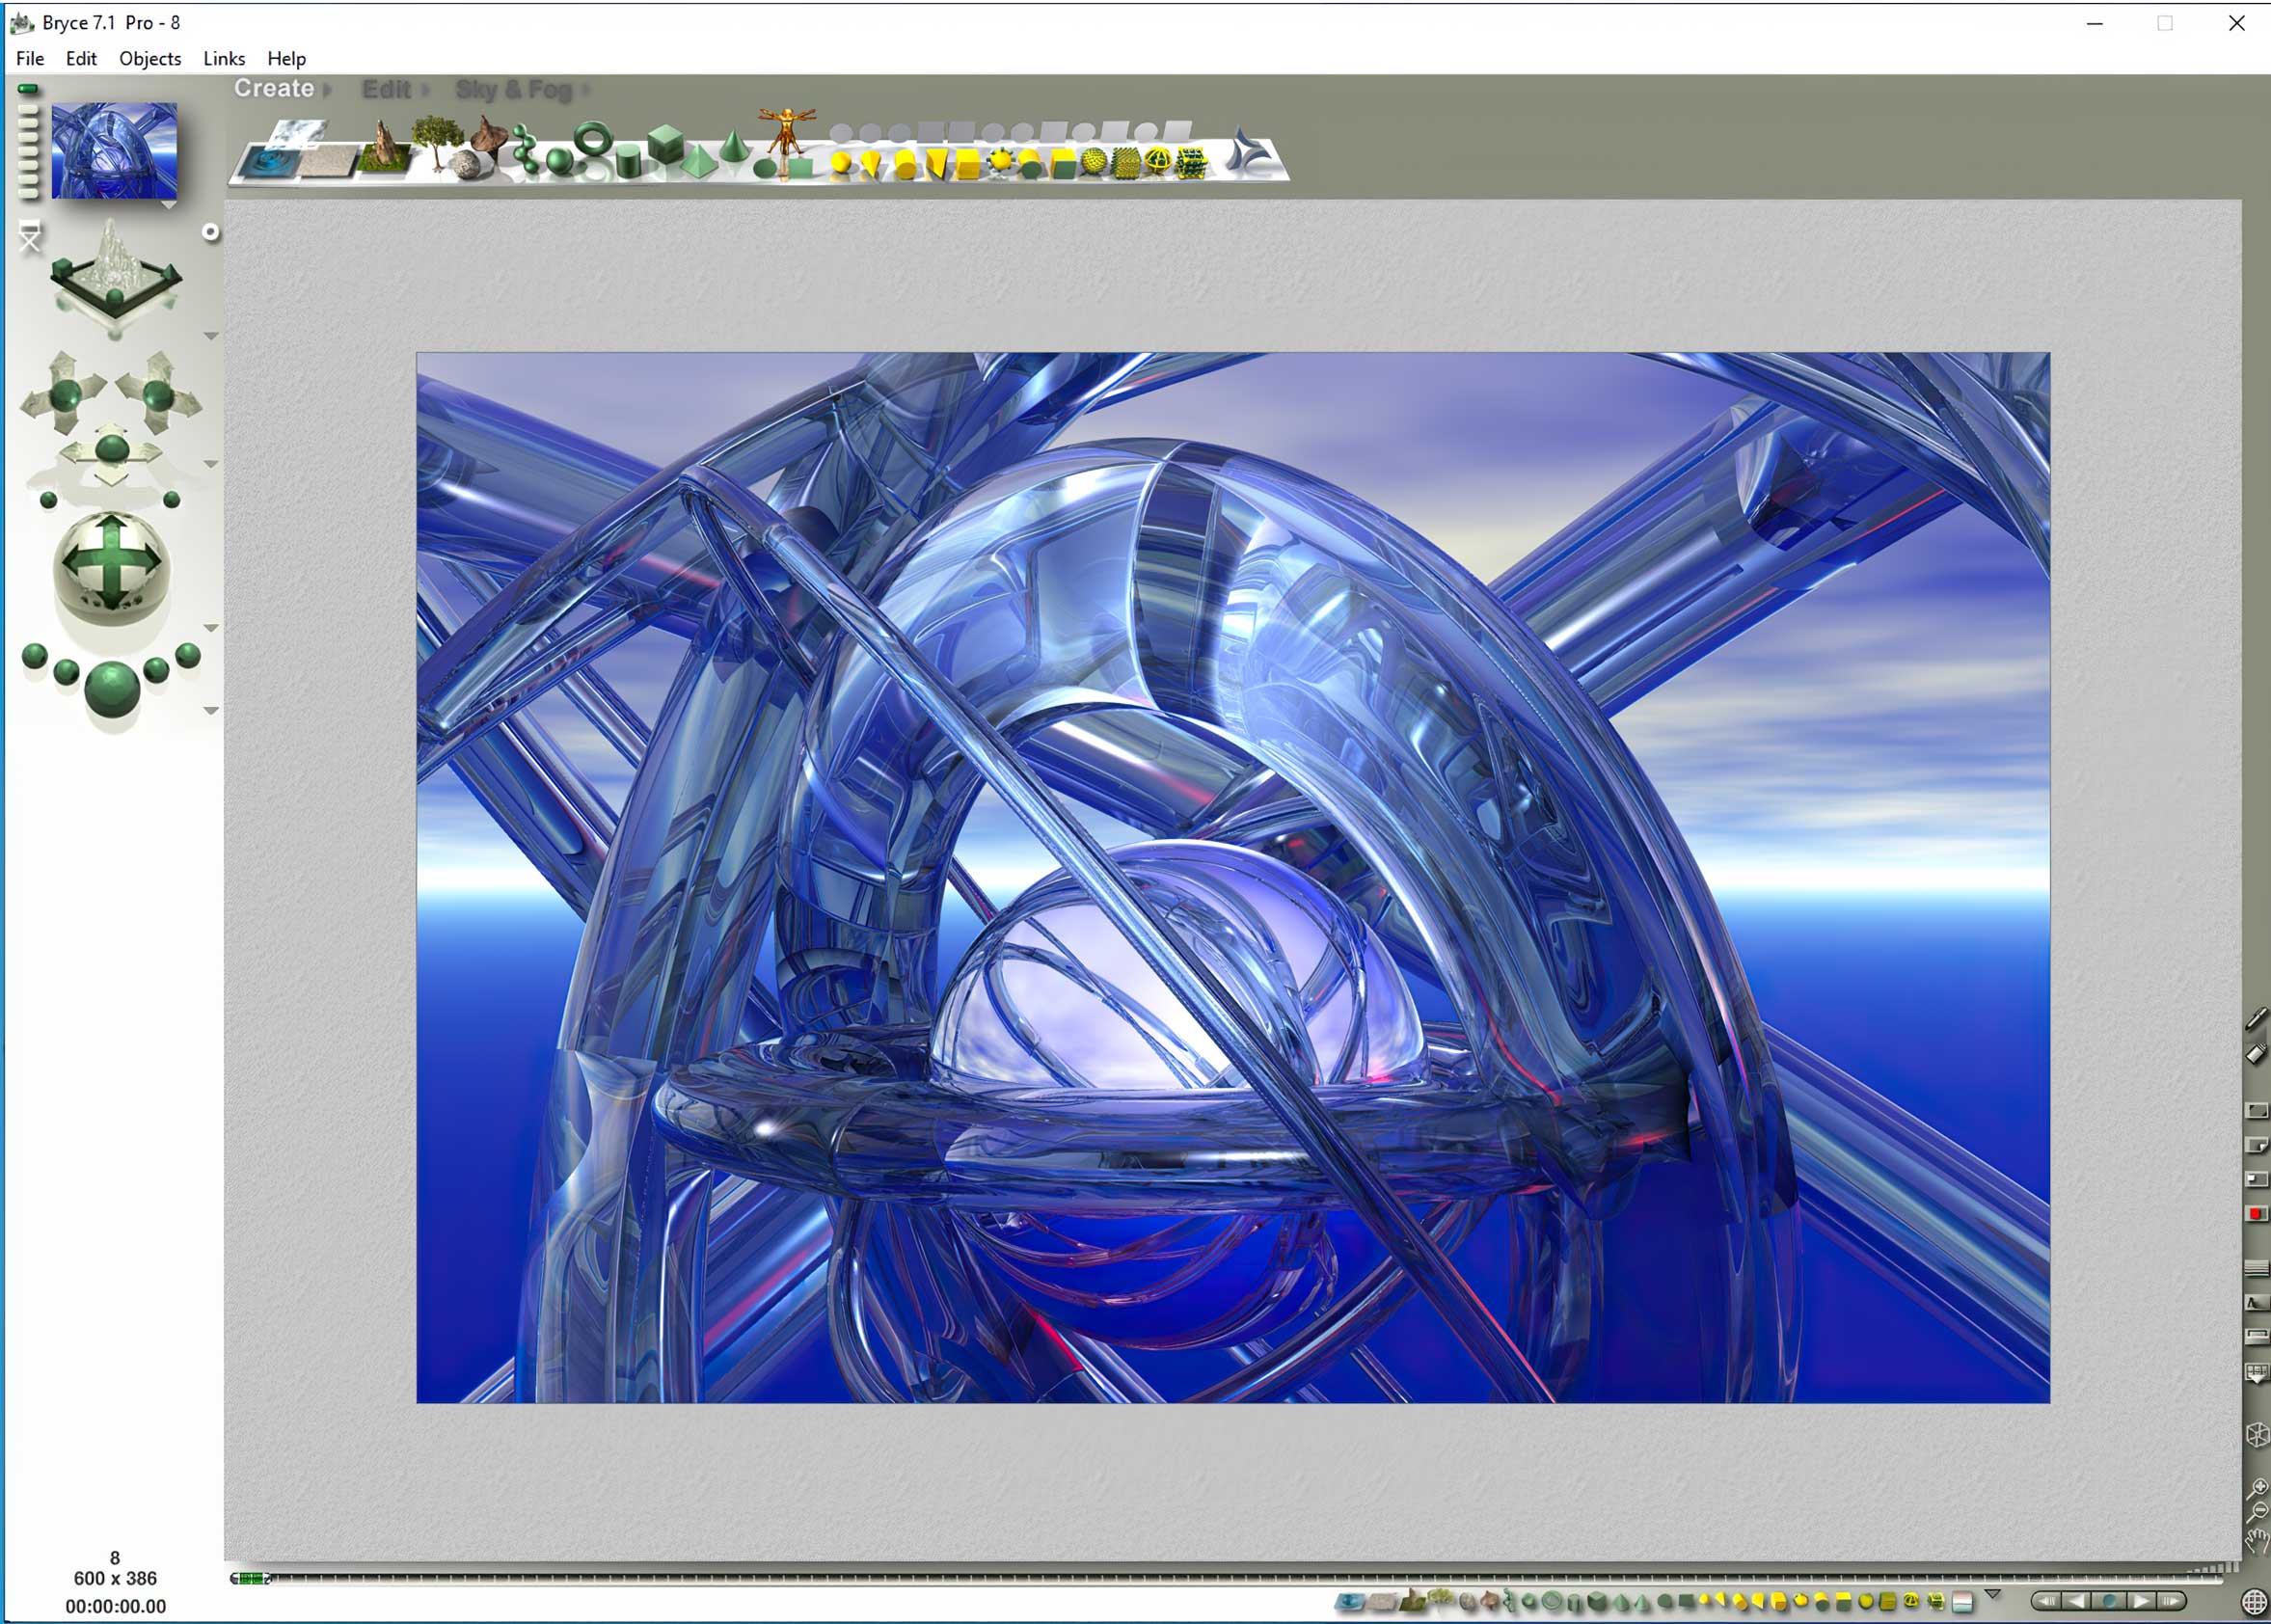Open the Objects menu
2271x1624 pixels.
150,58
